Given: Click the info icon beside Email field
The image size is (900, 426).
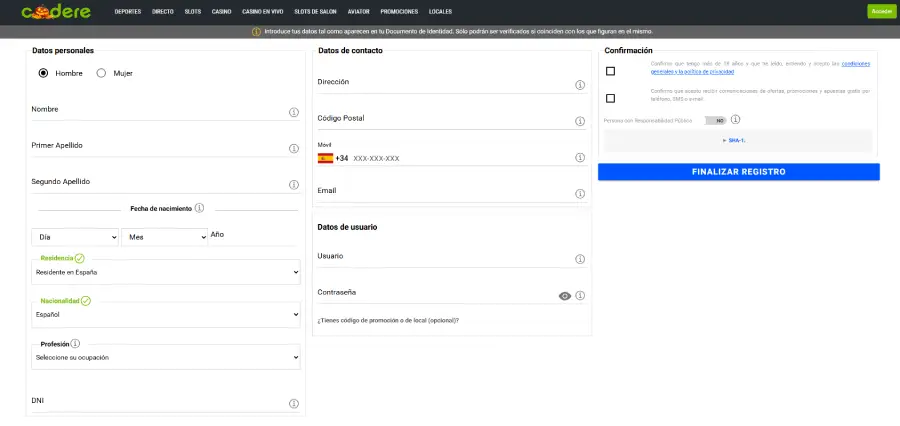Looking at the screenshot, I should 580,194.
